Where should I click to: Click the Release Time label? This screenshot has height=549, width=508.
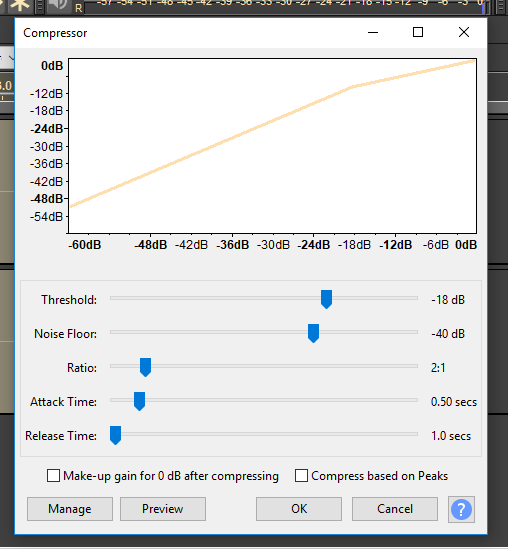[x=61, y=436]
